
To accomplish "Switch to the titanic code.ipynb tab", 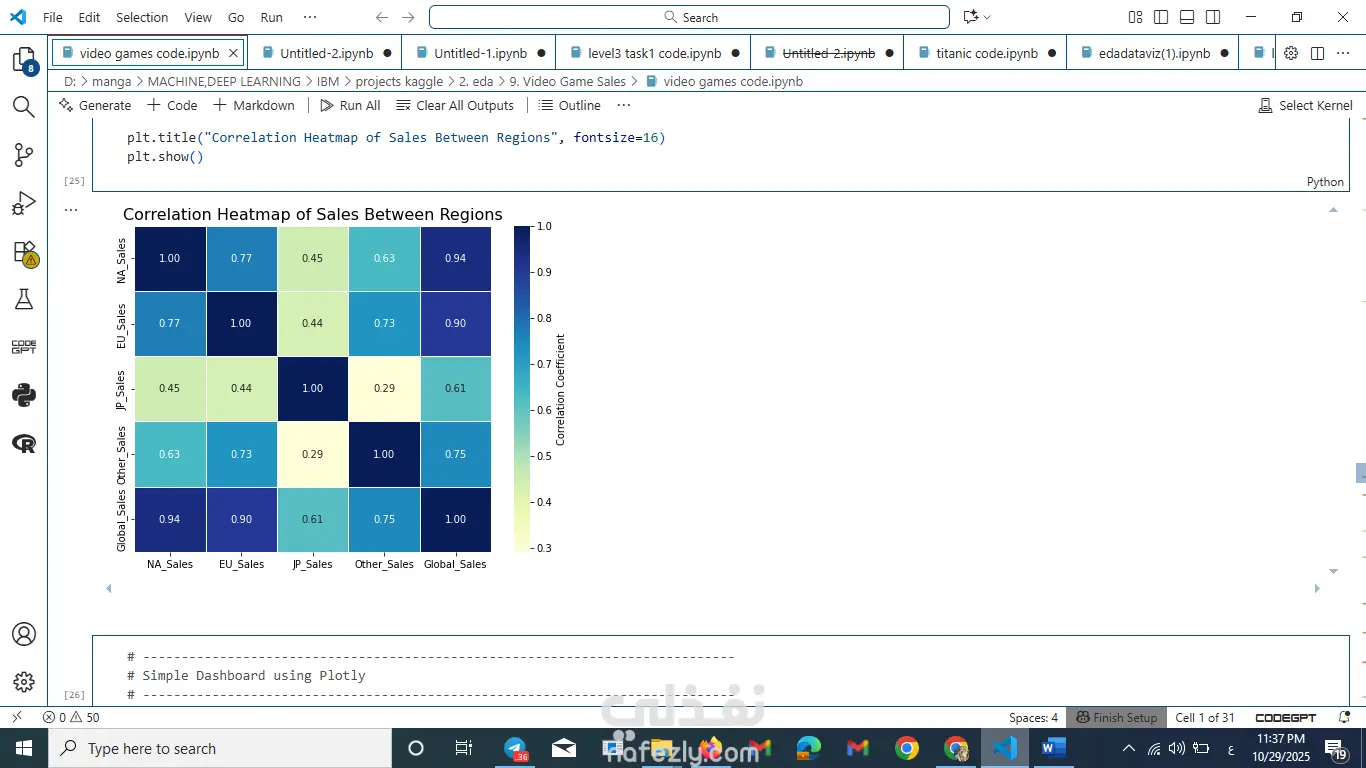I will pos(987,53).
